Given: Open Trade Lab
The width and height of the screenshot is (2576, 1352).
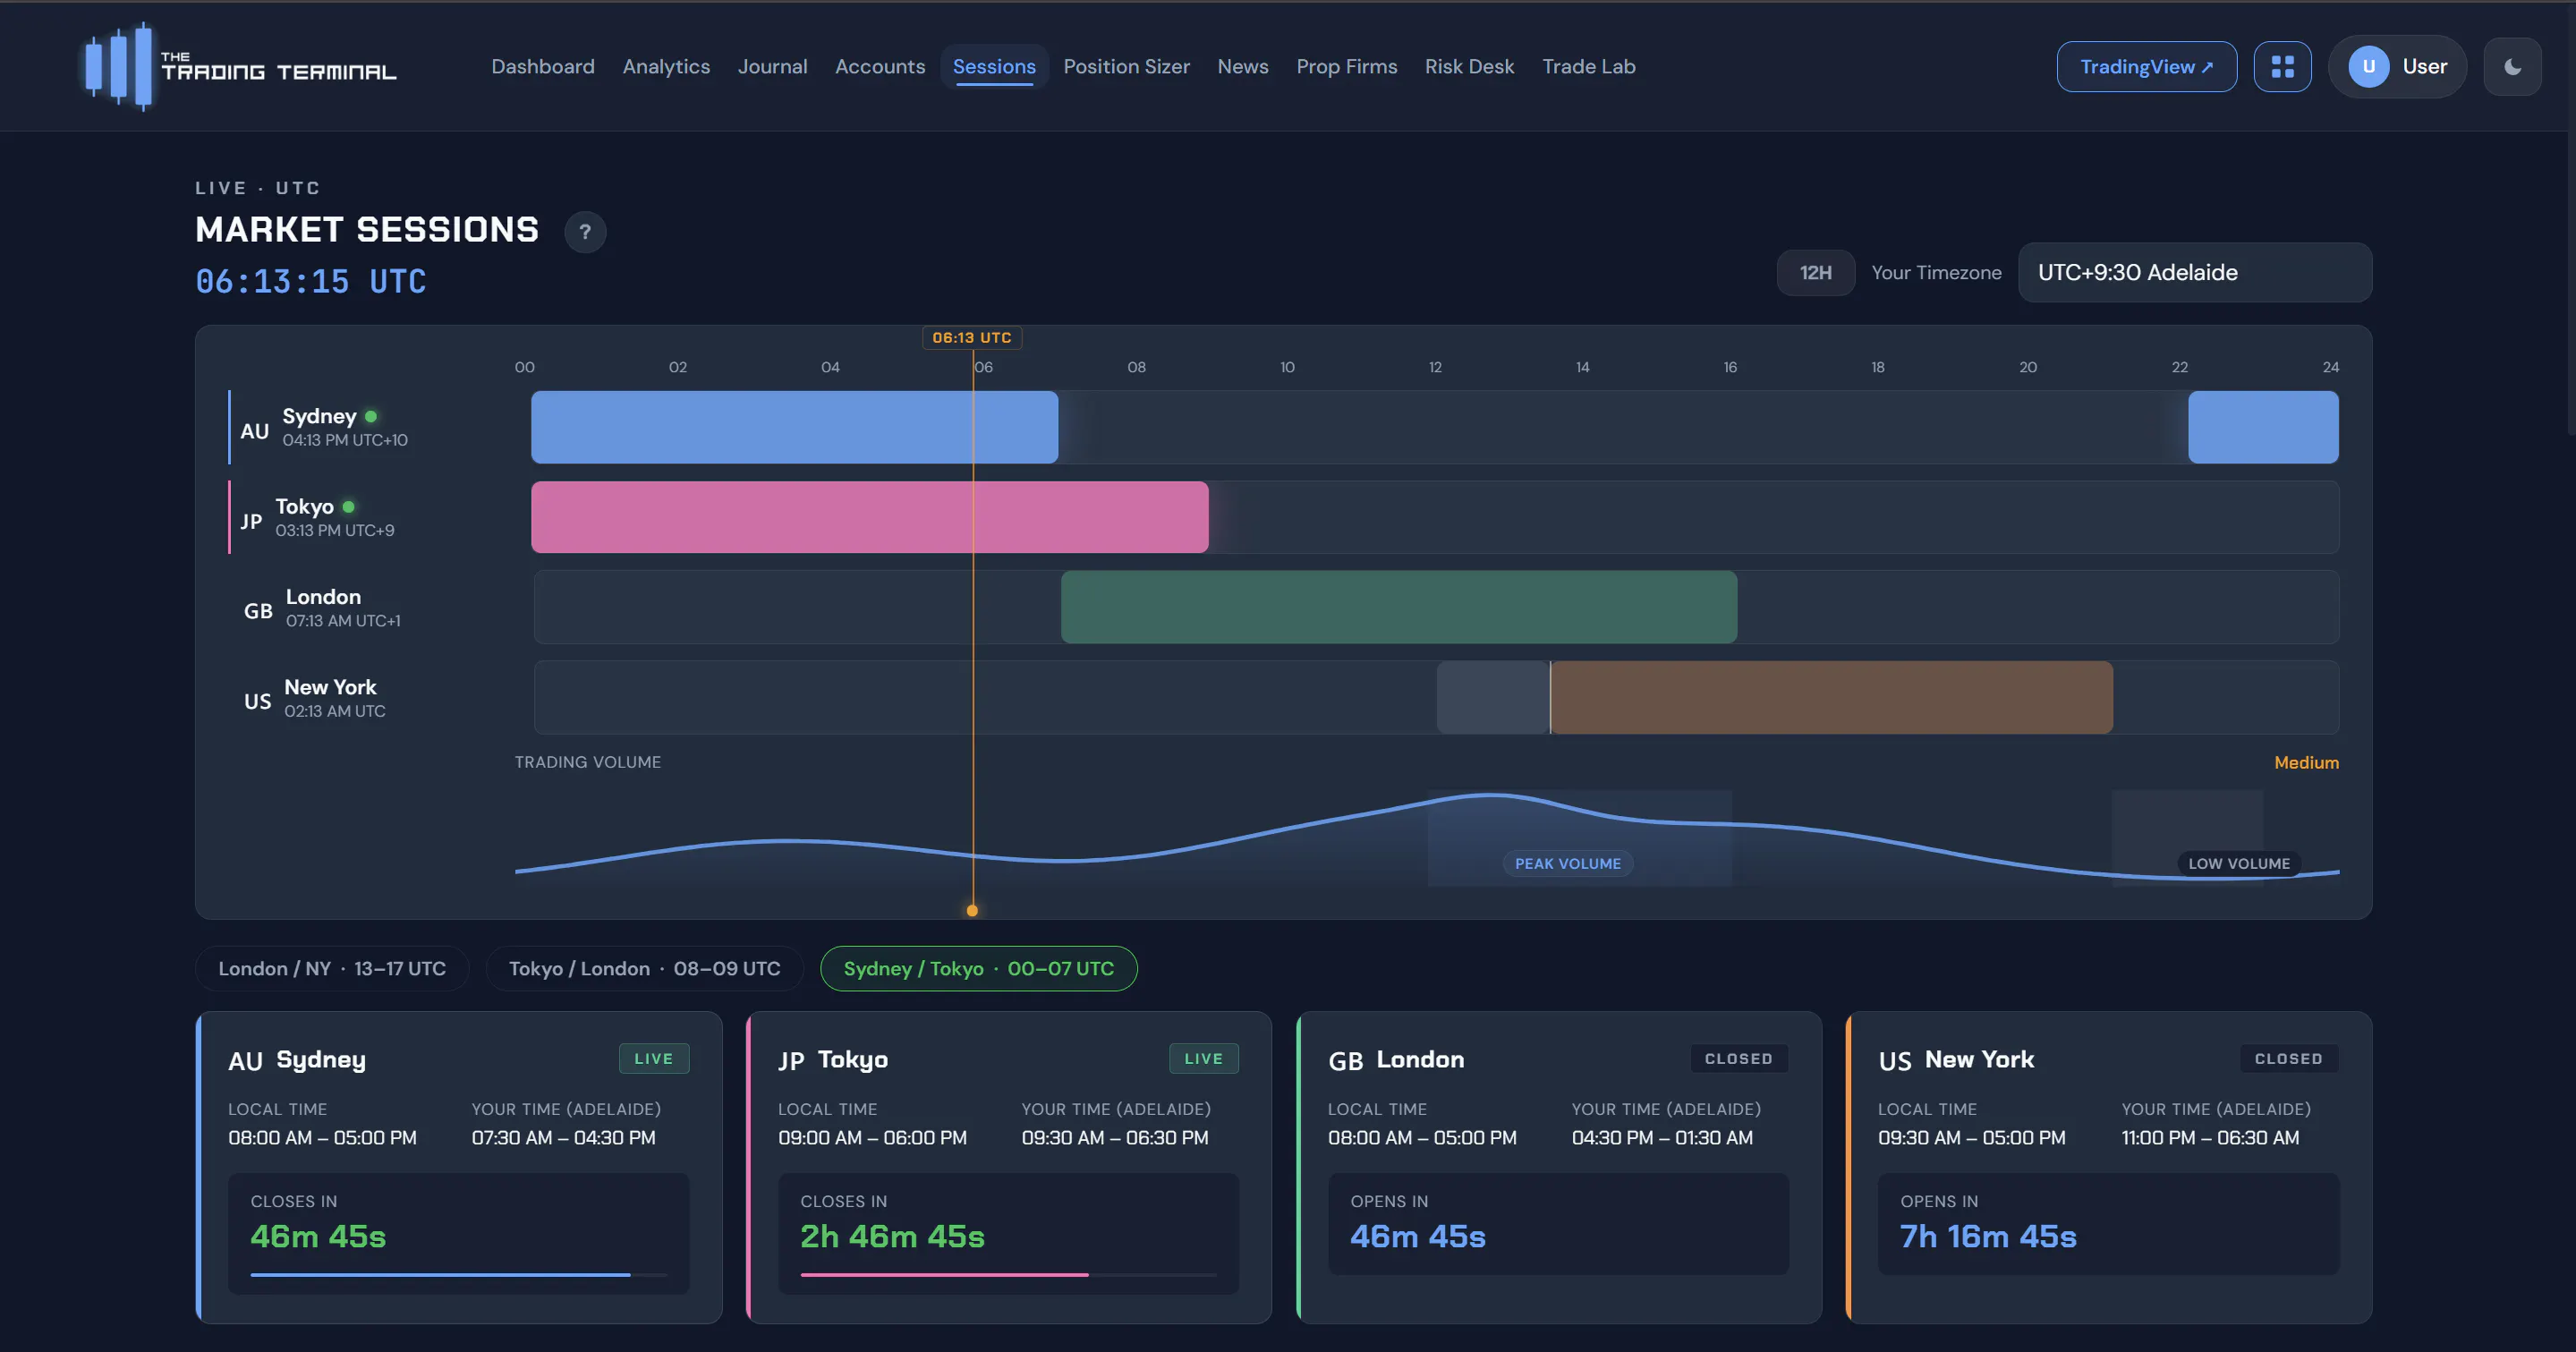Looking at the screenshot, I should coord(1588,66).
